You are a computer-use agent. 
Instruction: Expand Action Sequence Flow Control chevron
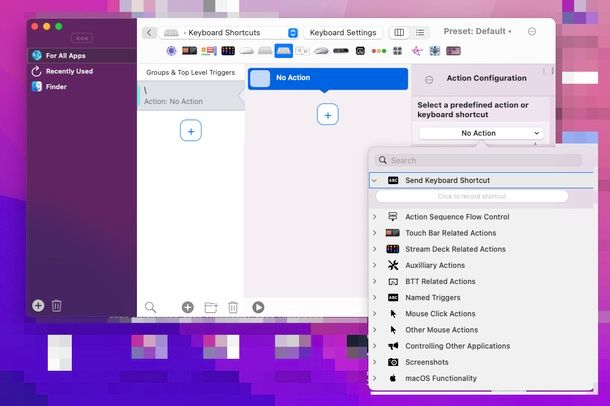coord(375,217)
